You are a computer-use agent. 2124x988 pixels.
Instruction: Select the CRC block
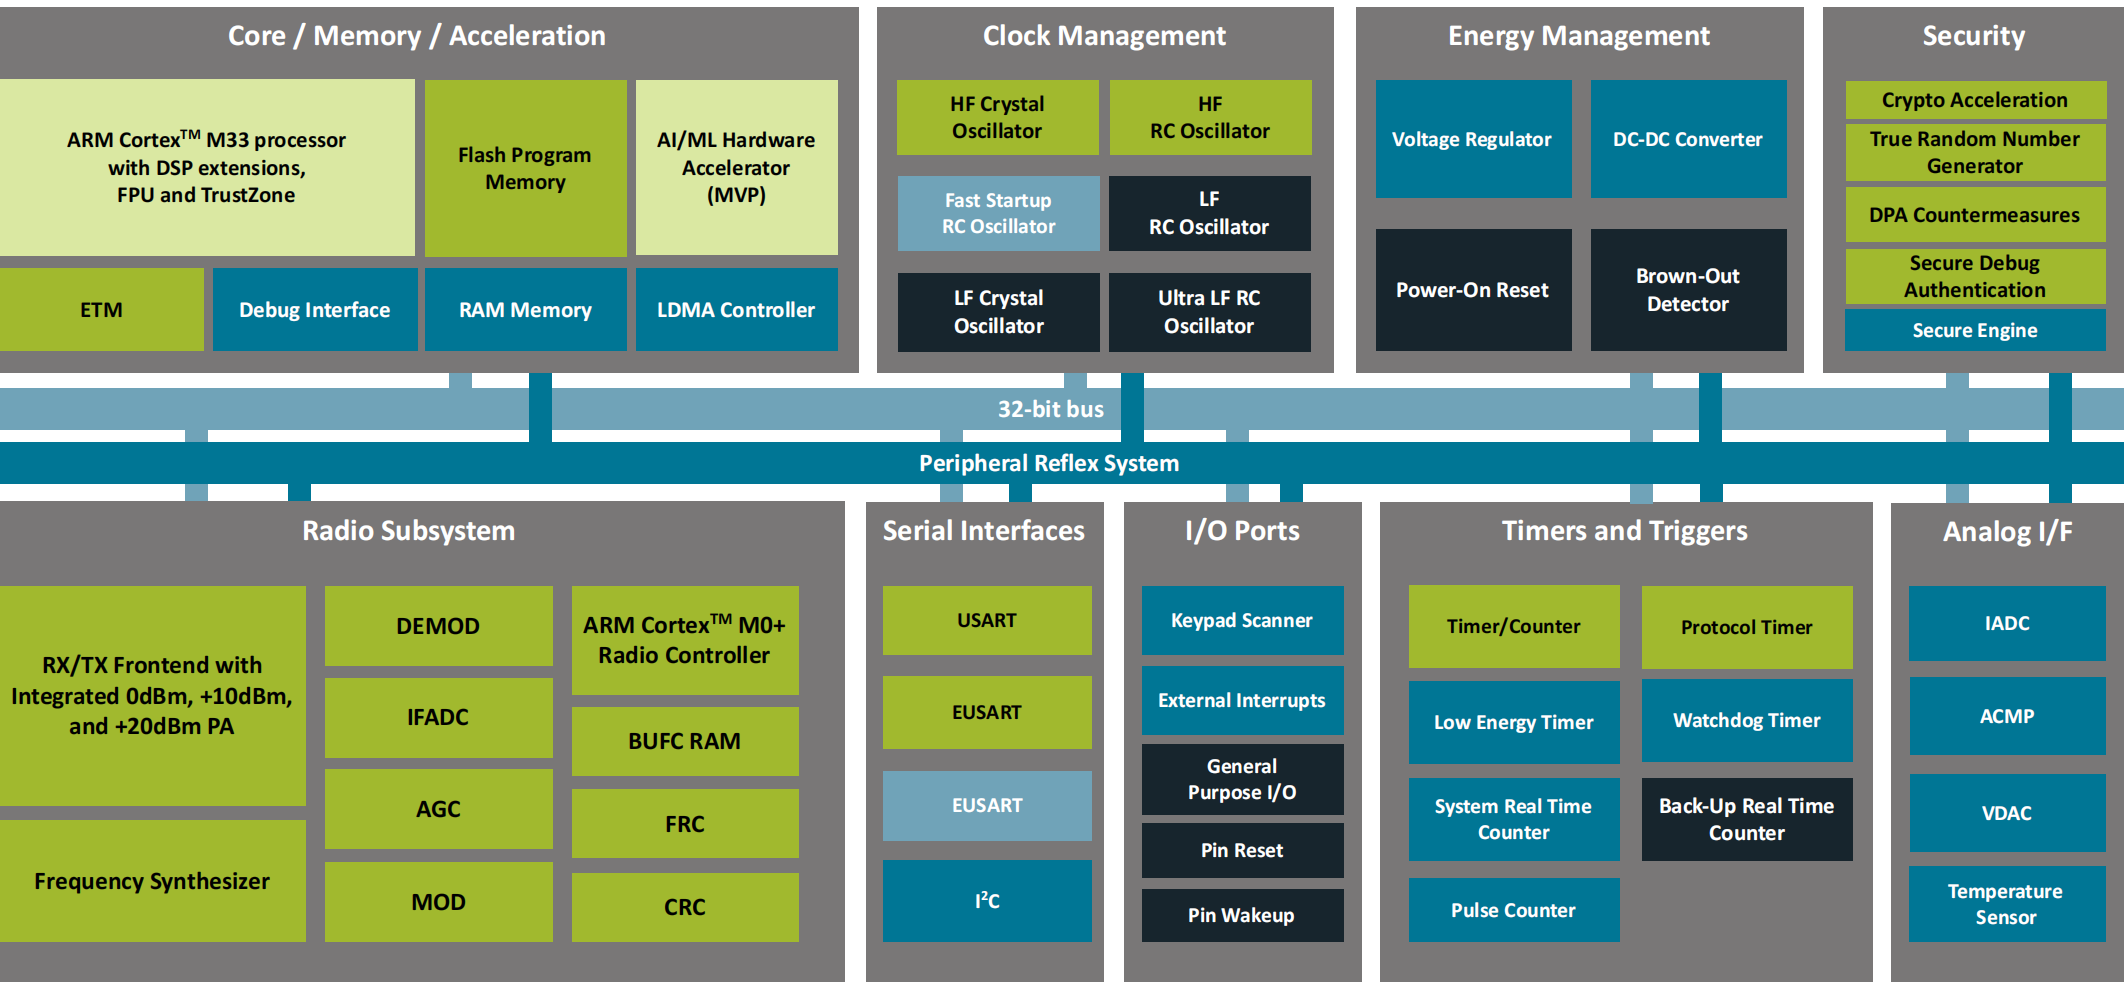pos(685,907)
